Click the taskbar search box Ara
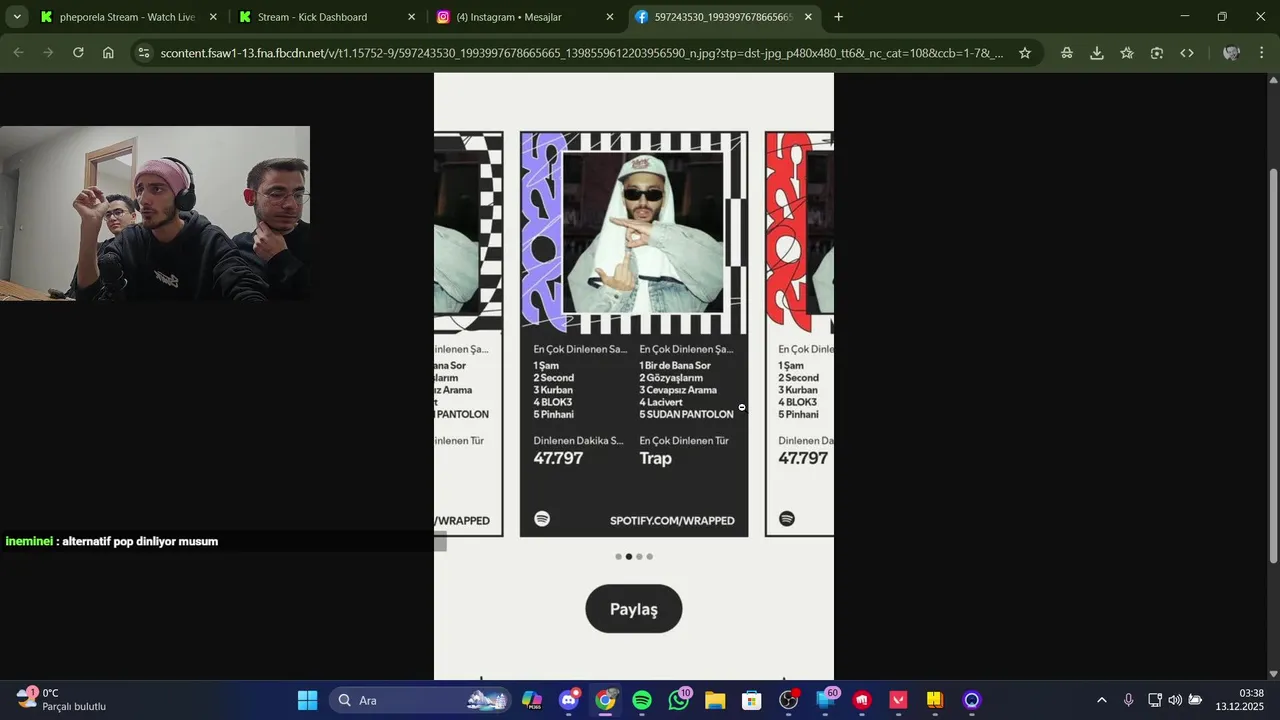The height and width of the screenshot is (720, 1280). click(x=420, y=700)
